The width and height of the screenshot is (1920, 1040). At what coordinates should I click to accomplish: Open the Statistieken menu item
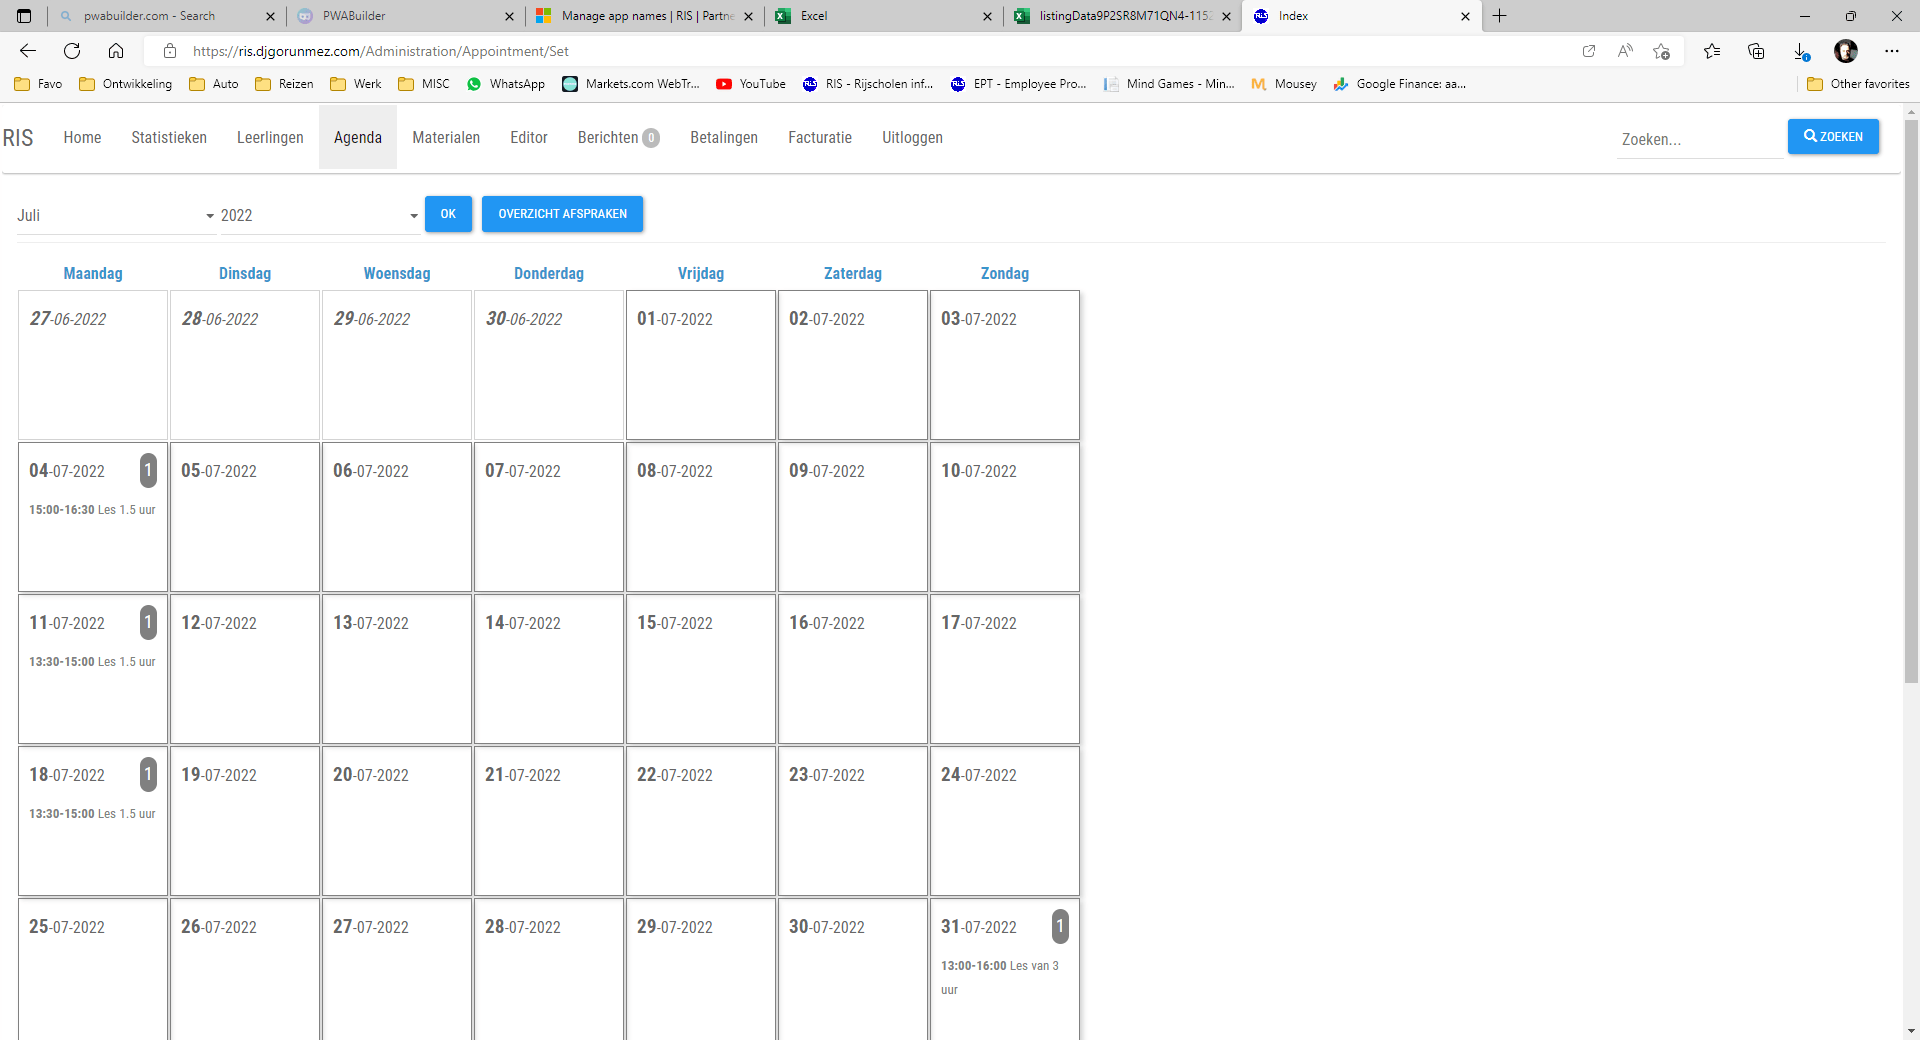[x=169, y=137]
